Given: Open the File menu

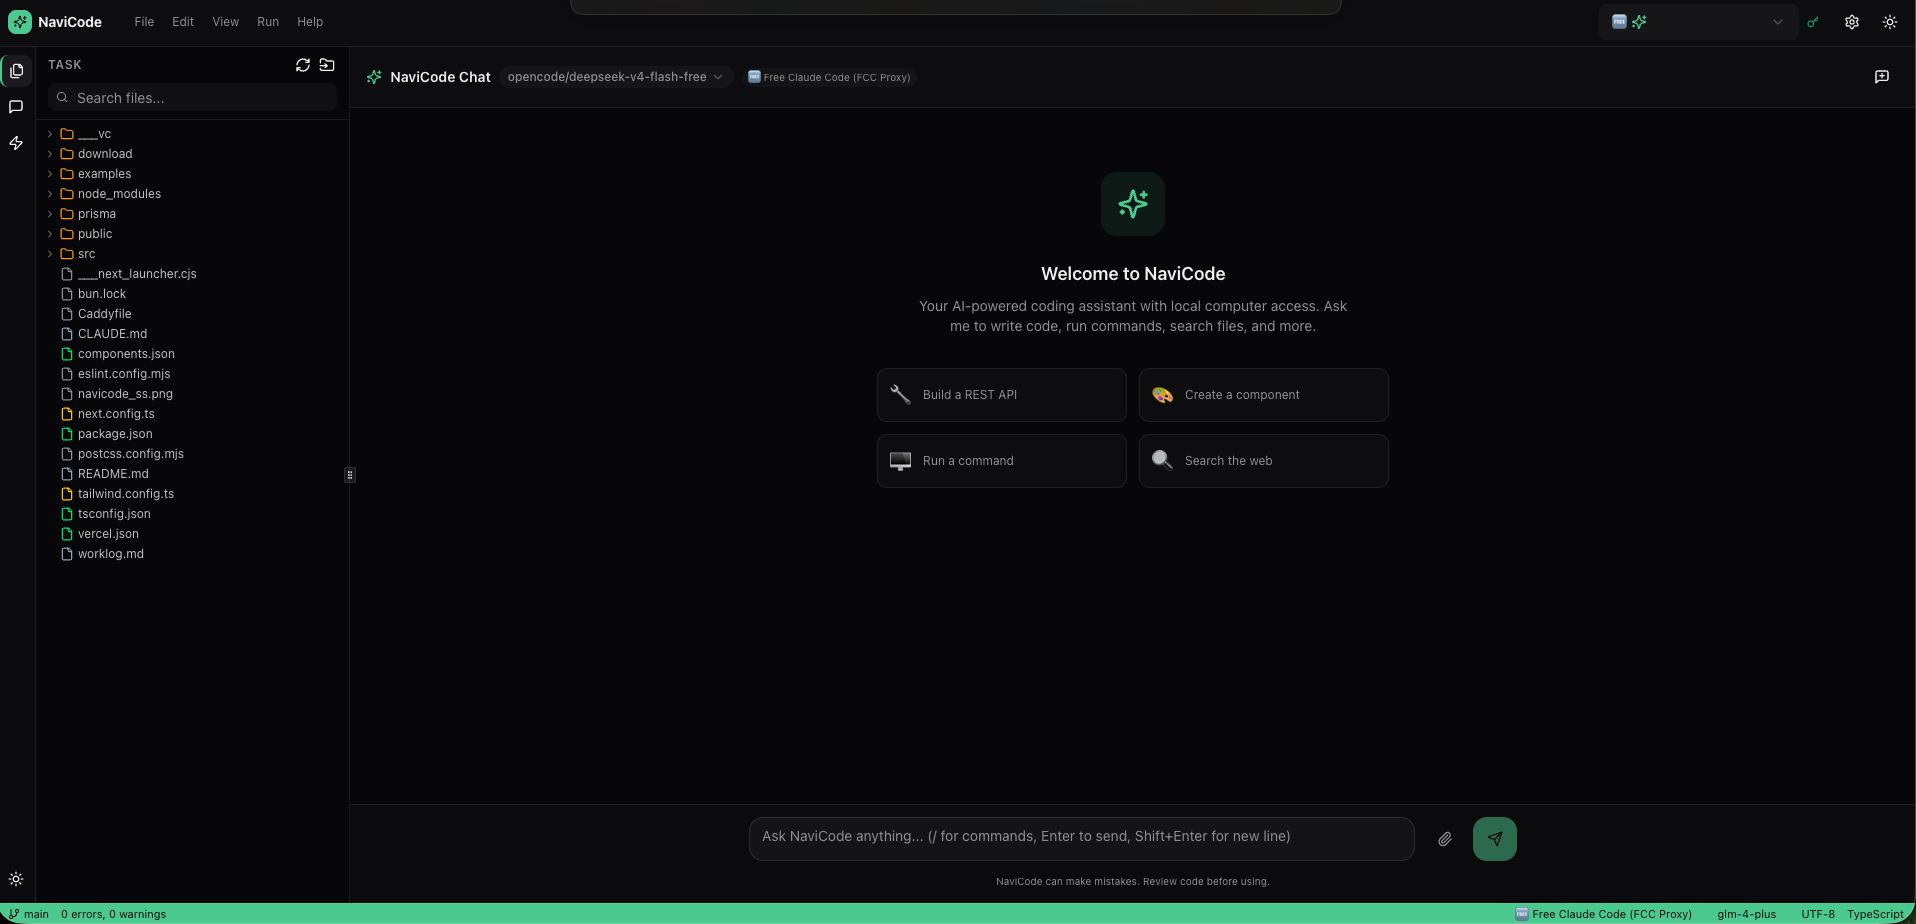Looking at the screenshot, I should [x=144, y=22].
